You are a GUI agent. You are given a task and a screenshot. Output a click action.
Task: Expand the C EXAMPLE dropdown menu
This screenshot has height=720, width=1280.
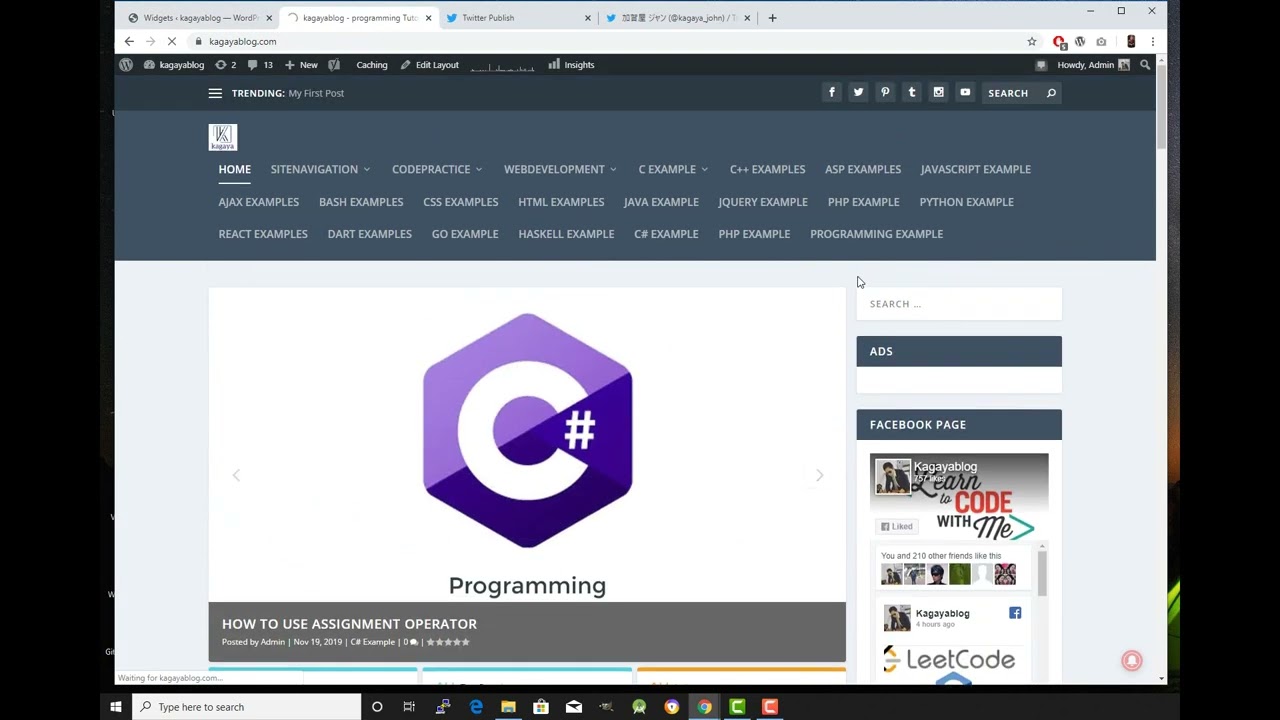tap(673, 169)
